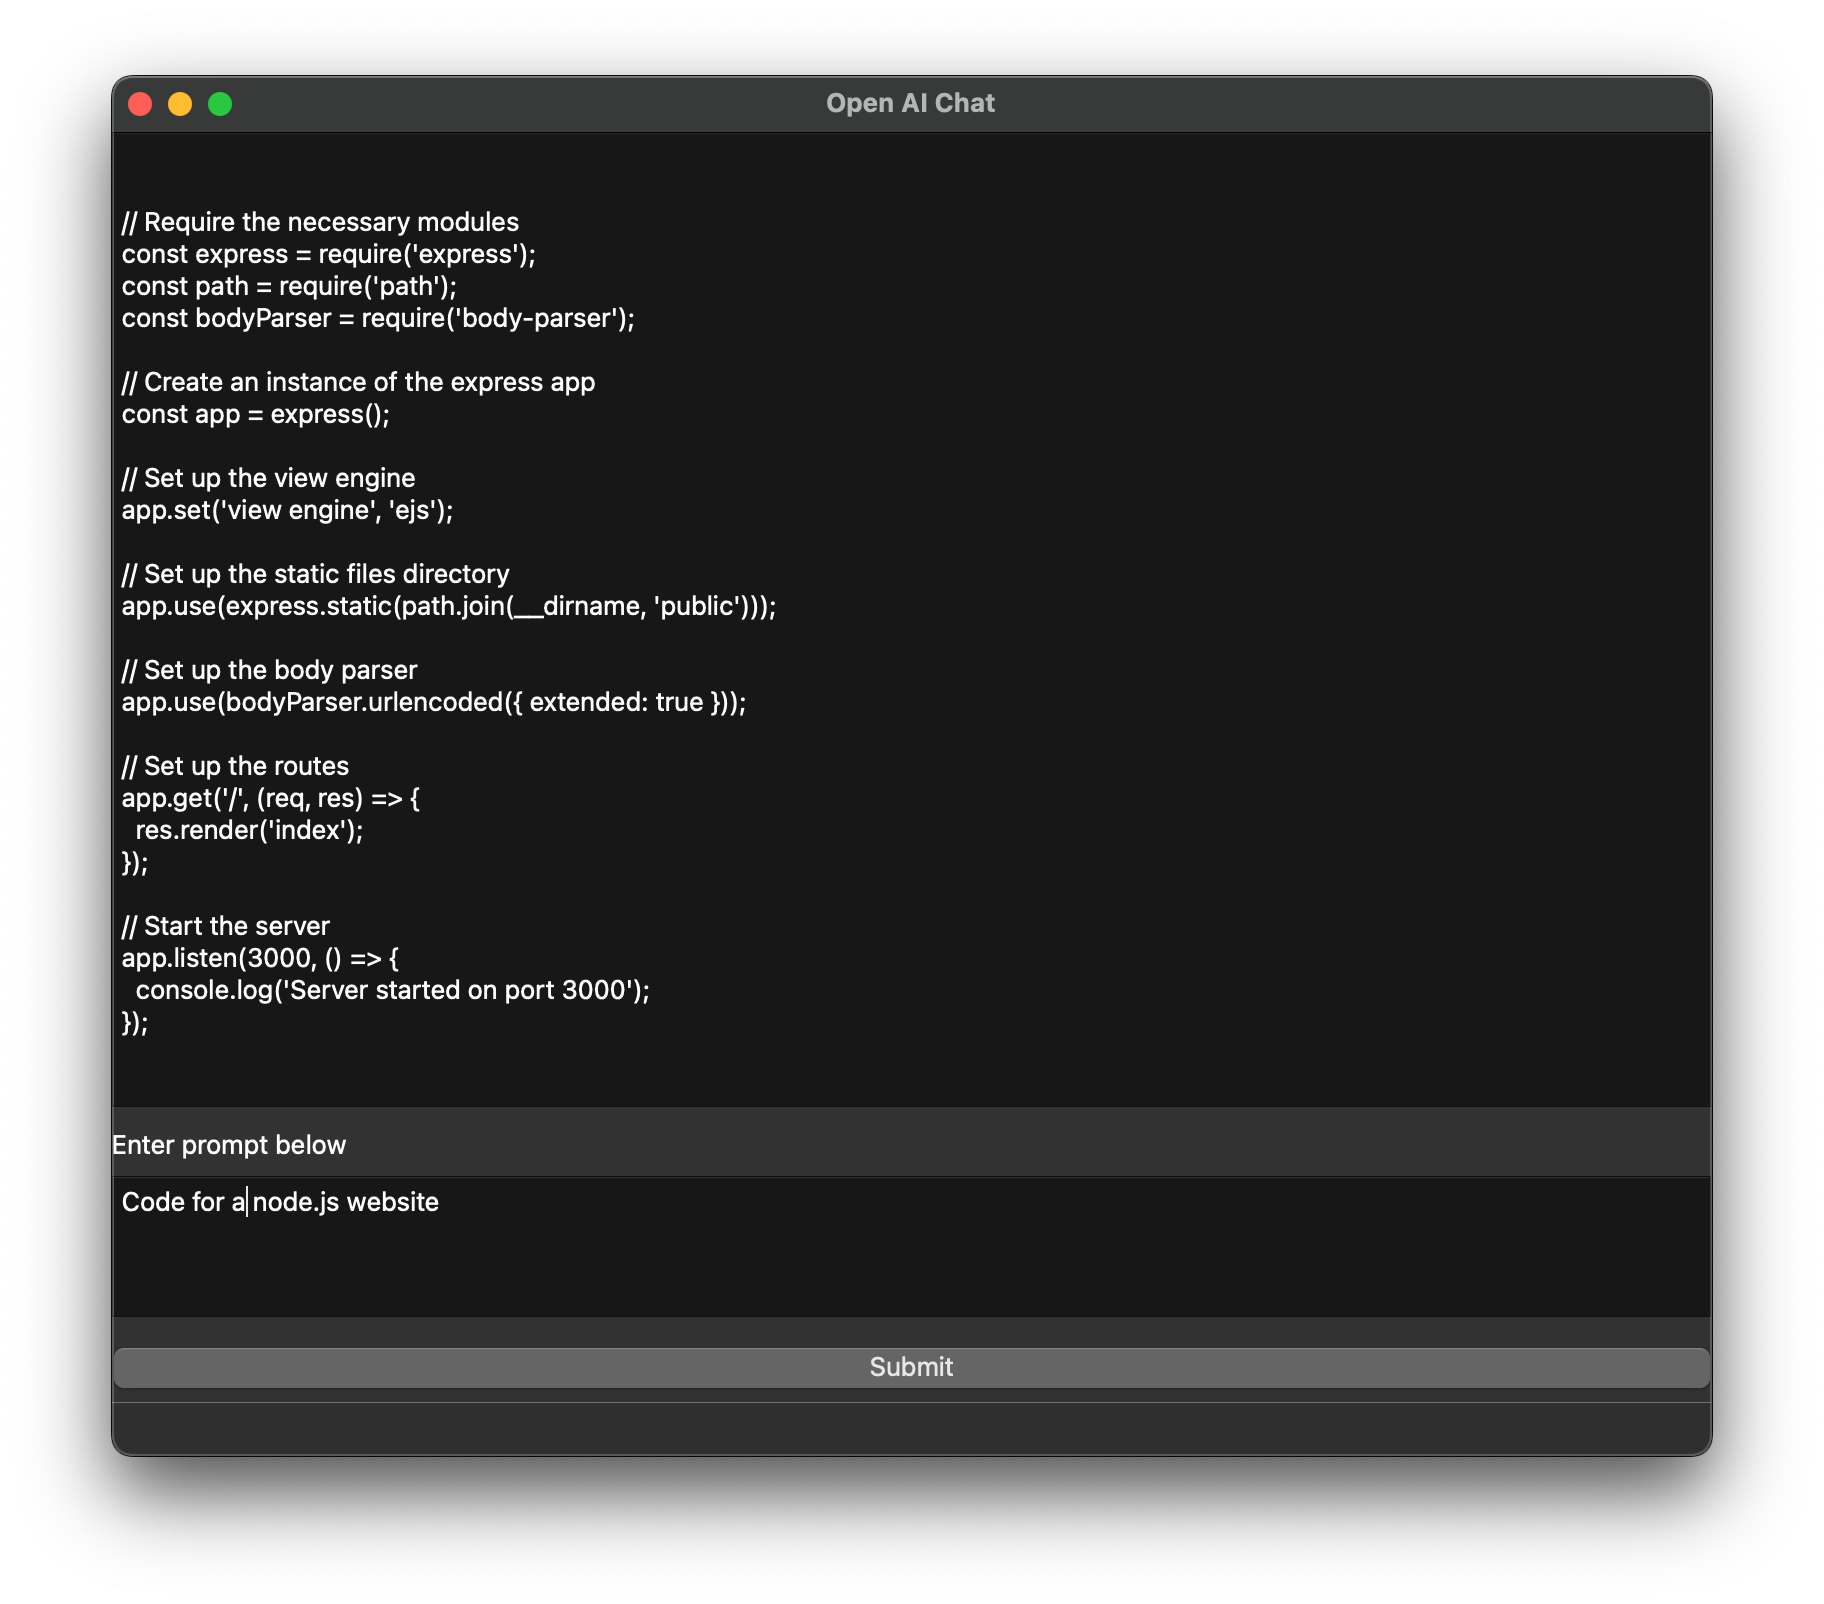Click the 'Open AI Chat' title bar text
1824x1604 pixels.
910,102
